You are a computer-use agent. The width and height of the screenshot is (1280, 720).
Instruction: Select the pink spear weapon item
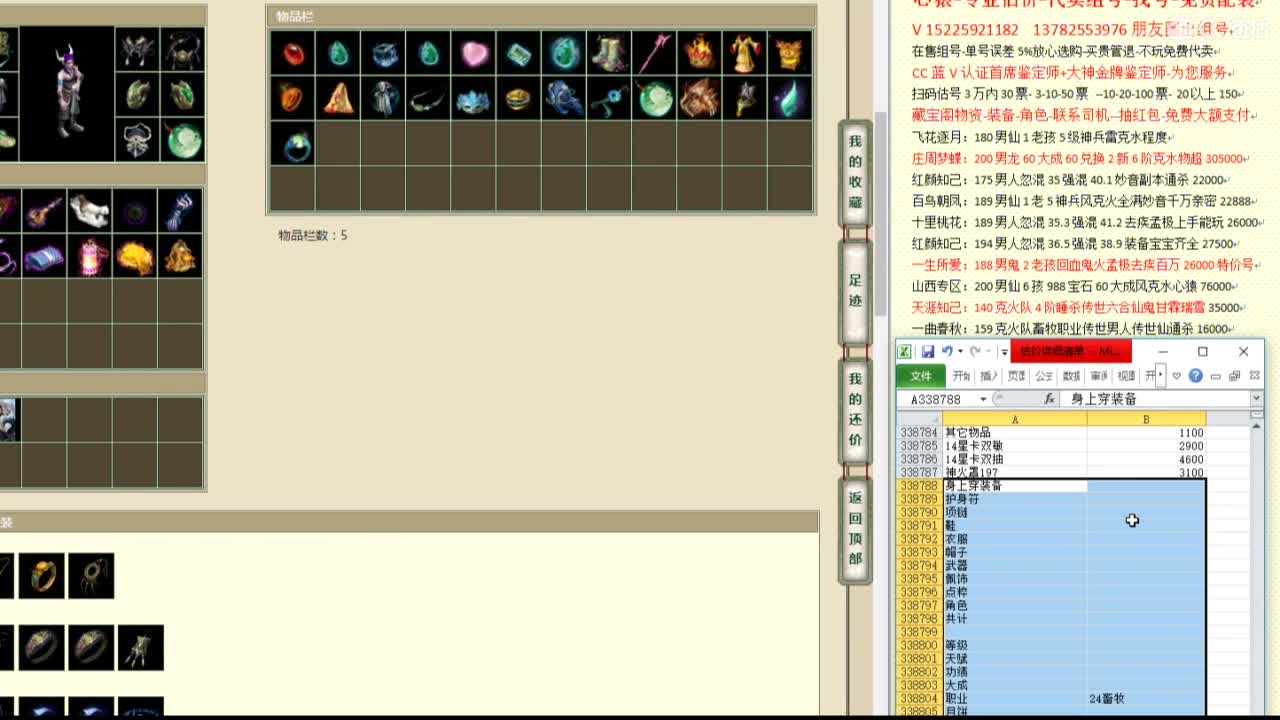[x=654, y=53]
